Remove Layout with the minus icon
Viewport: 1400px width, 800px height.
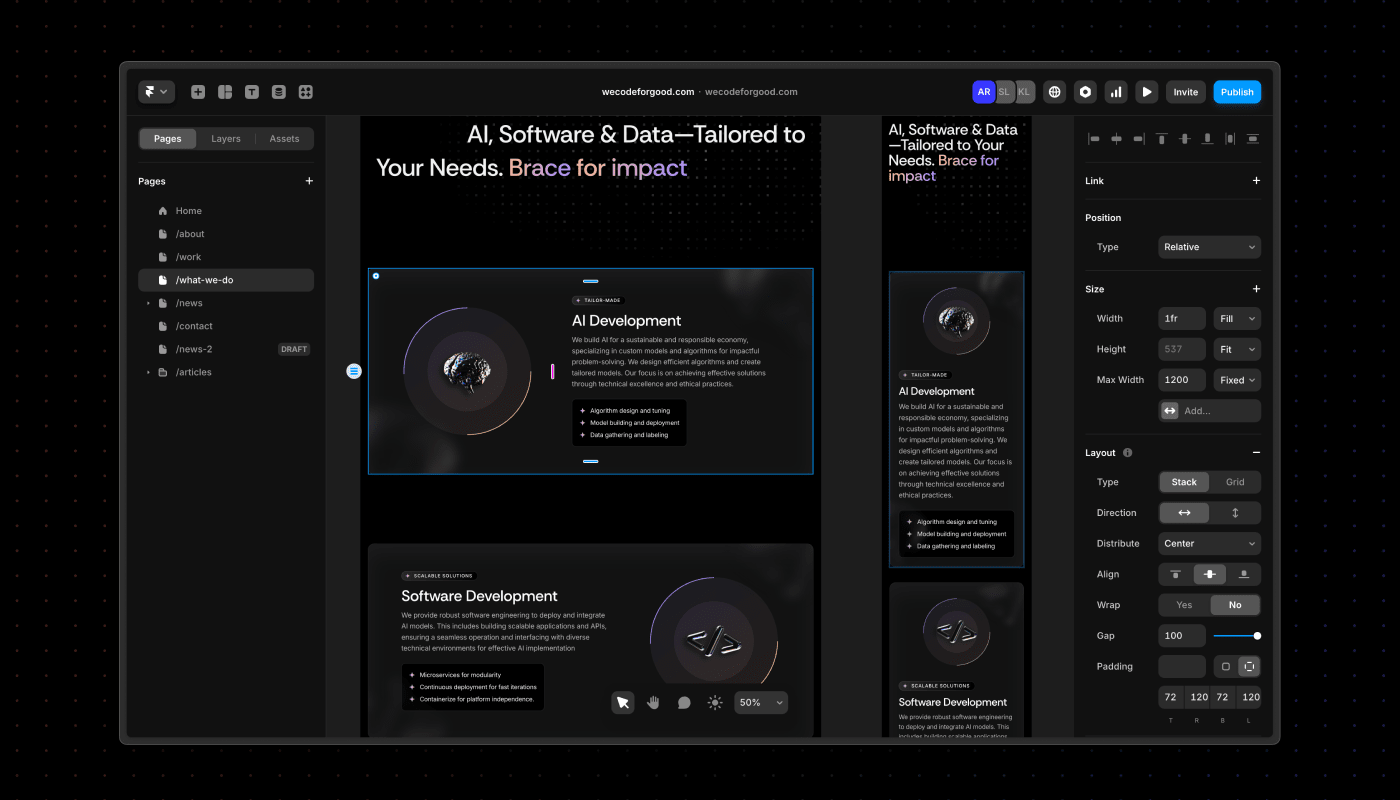(1256, 453)
